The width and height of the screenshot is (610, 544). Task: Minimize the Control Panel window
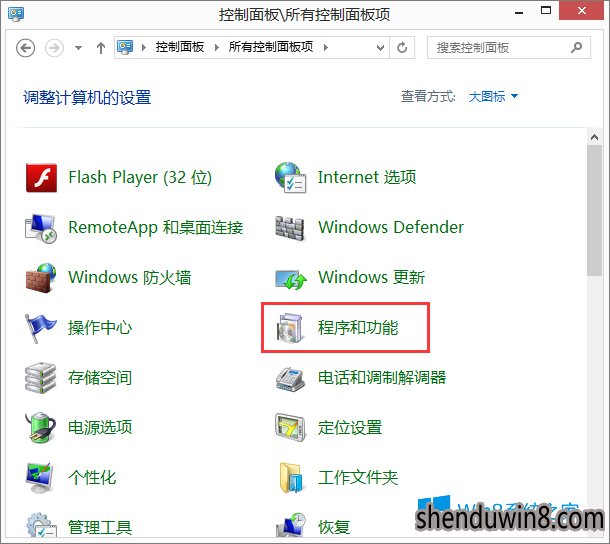519,12
